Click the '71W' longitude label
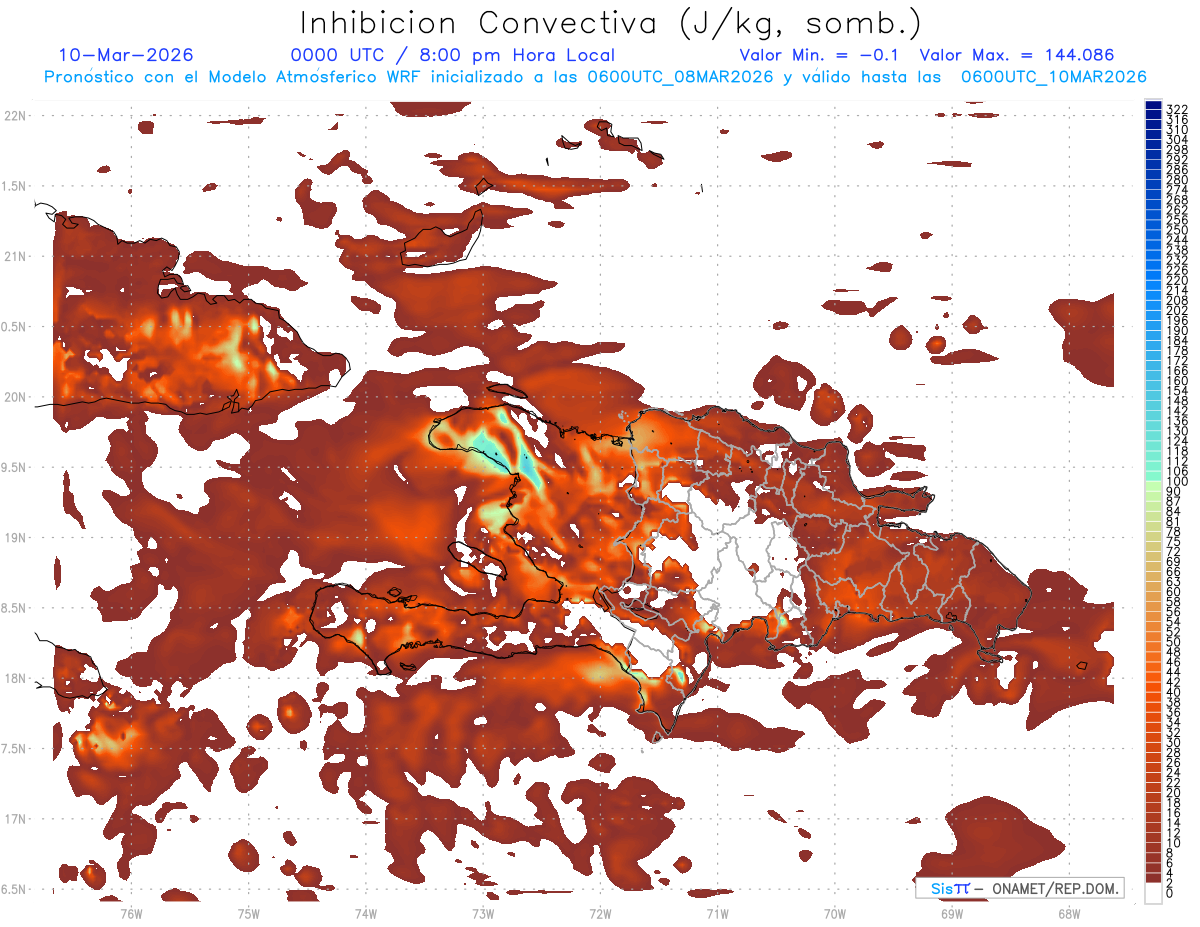The image size is (1200, 927). pyautogui.click(x=717, y=912)
